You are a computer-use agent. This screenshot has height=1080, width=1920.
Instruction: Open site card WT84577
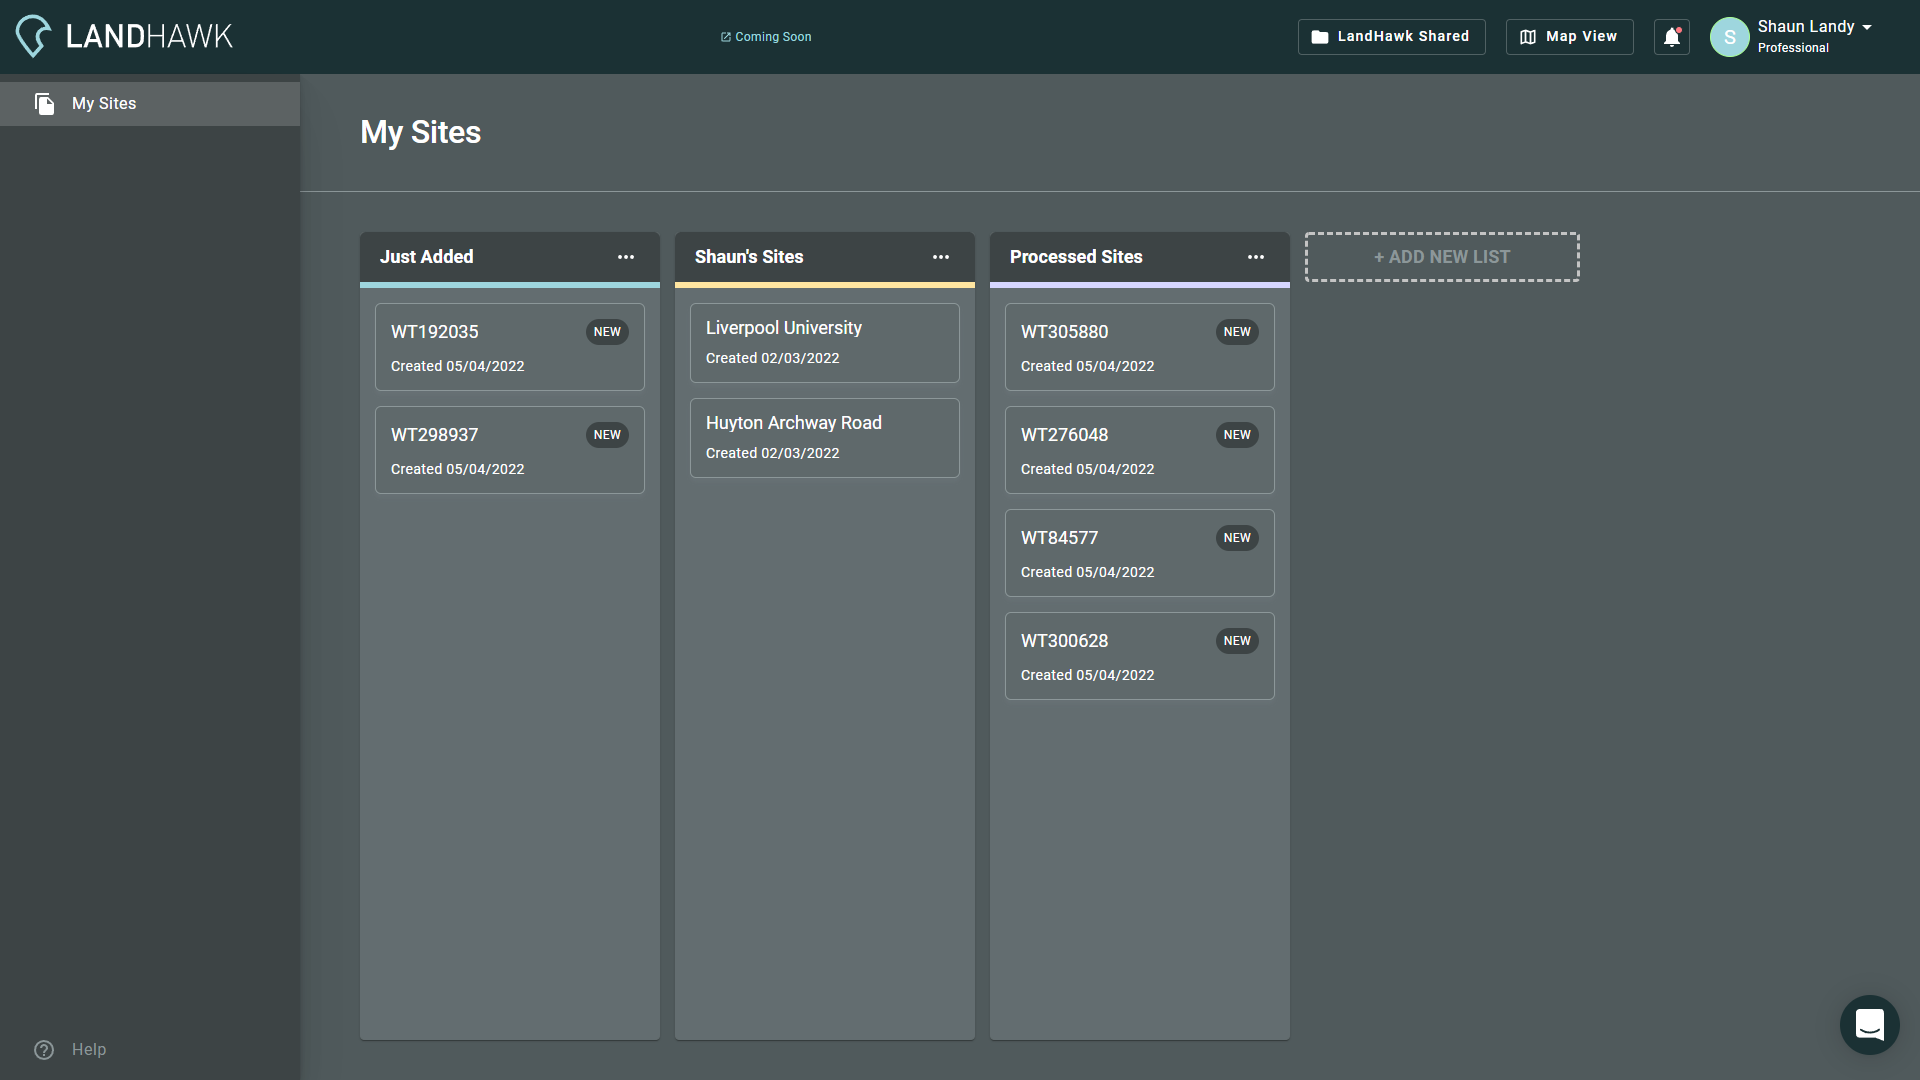coord(1140,553)
